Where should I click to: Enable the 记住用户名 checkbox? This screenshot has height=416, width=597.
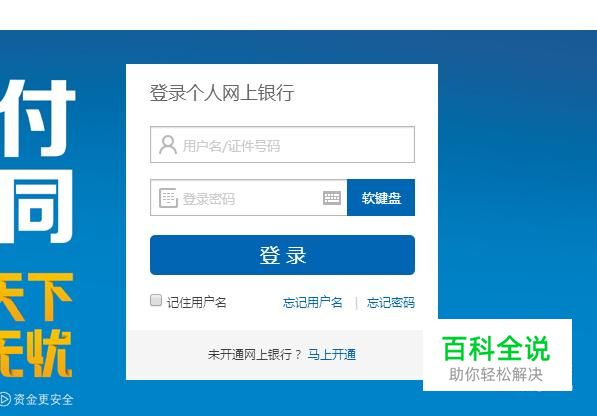click(x=156, y=300)
